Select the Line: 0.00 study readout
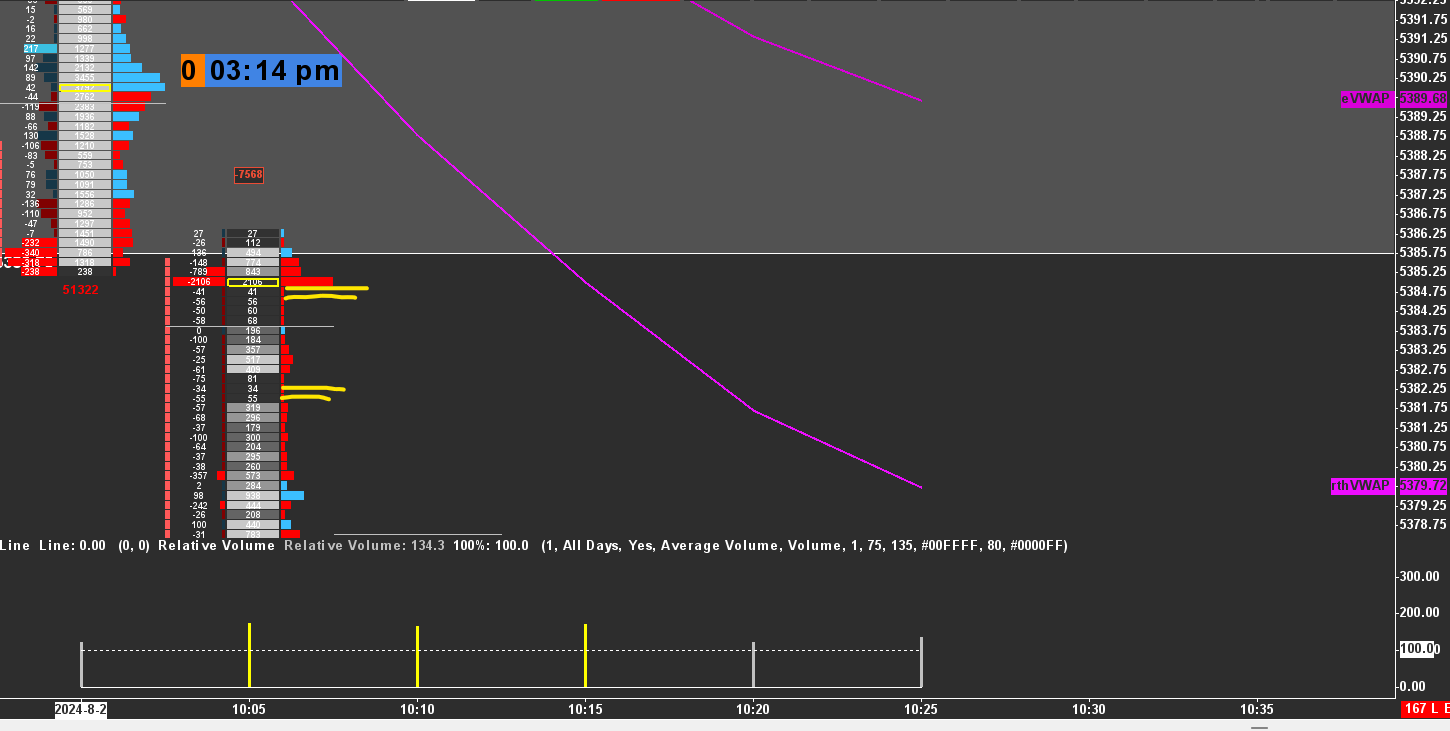This screenshot has width=1450, height=731. (72, 546)
